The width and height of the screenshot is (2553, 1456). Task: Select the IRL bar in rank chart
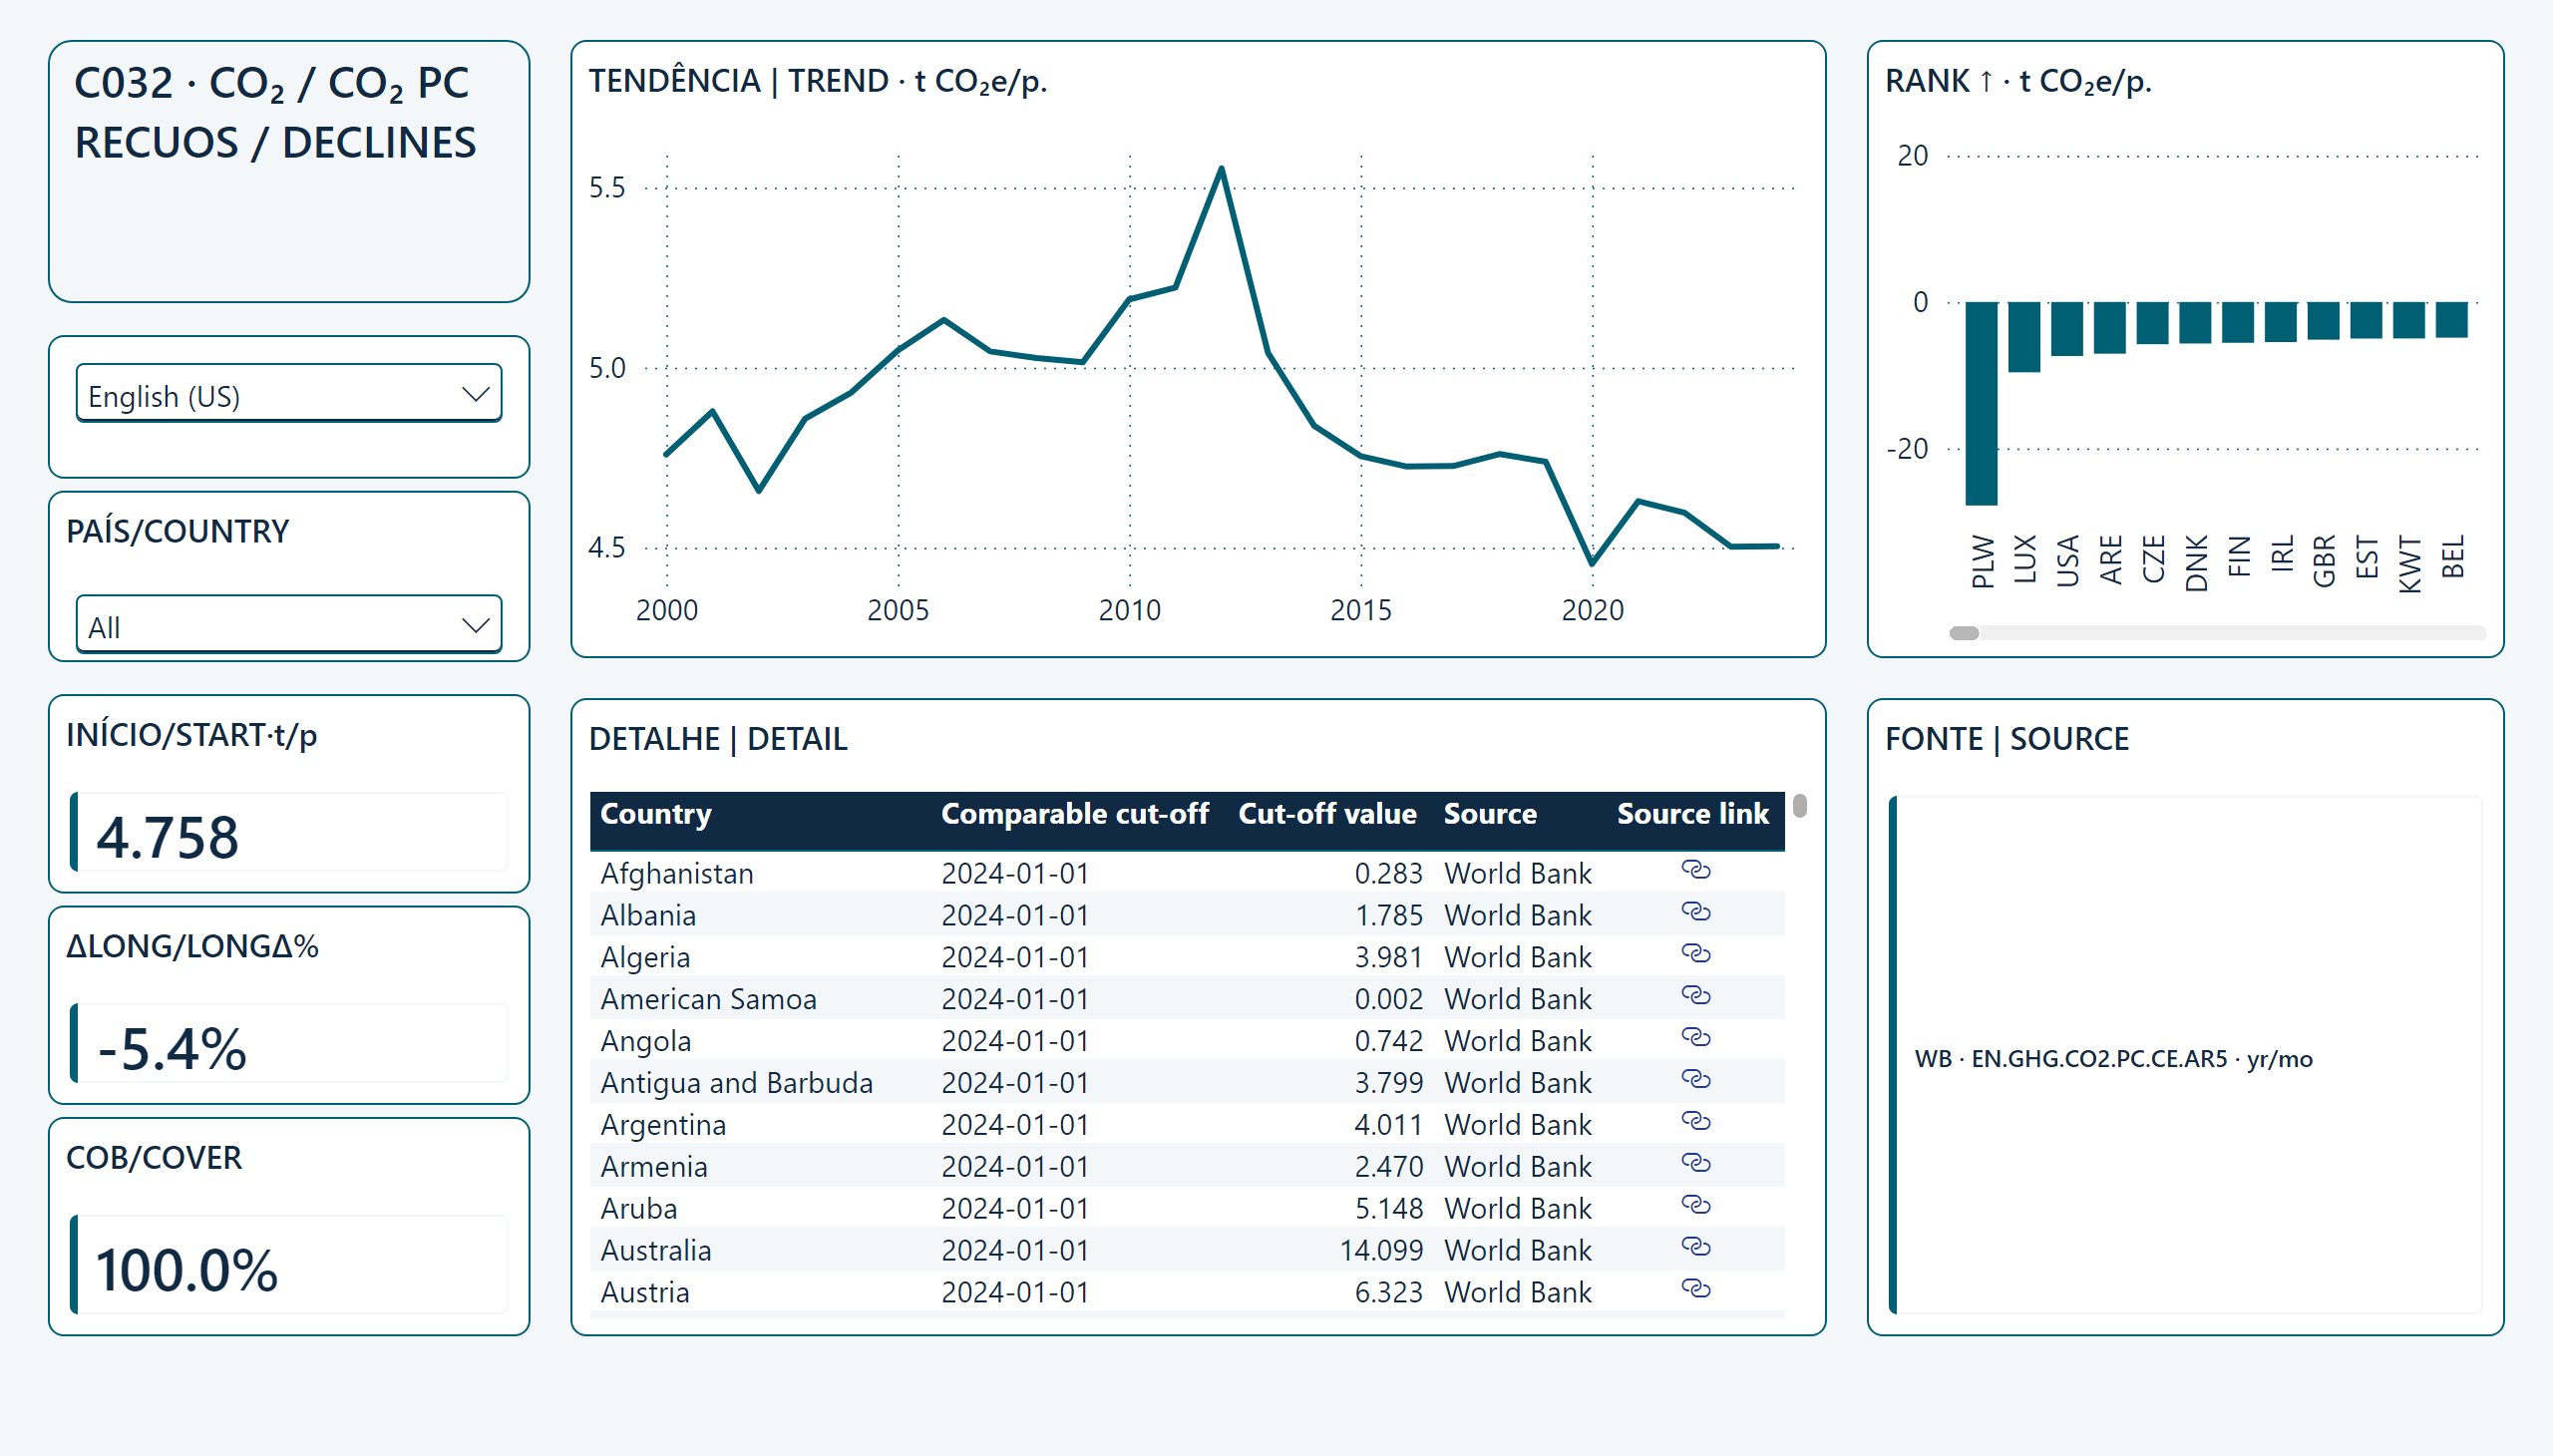2281,322
